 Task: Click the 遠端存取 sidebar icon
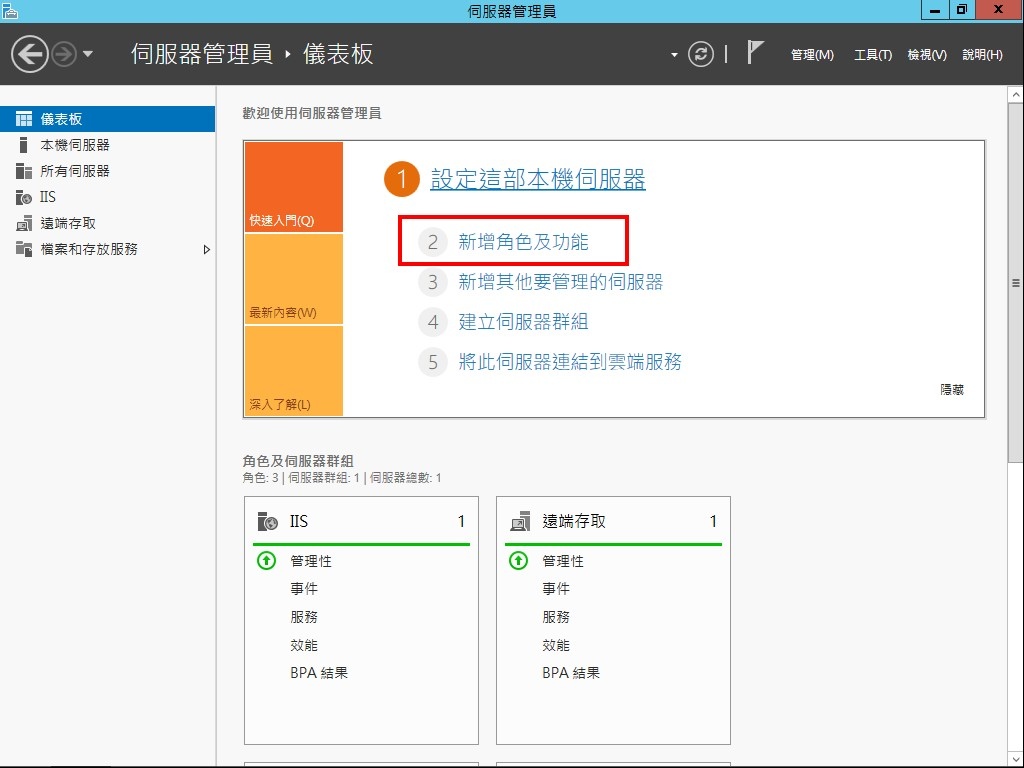pos(24,223)
